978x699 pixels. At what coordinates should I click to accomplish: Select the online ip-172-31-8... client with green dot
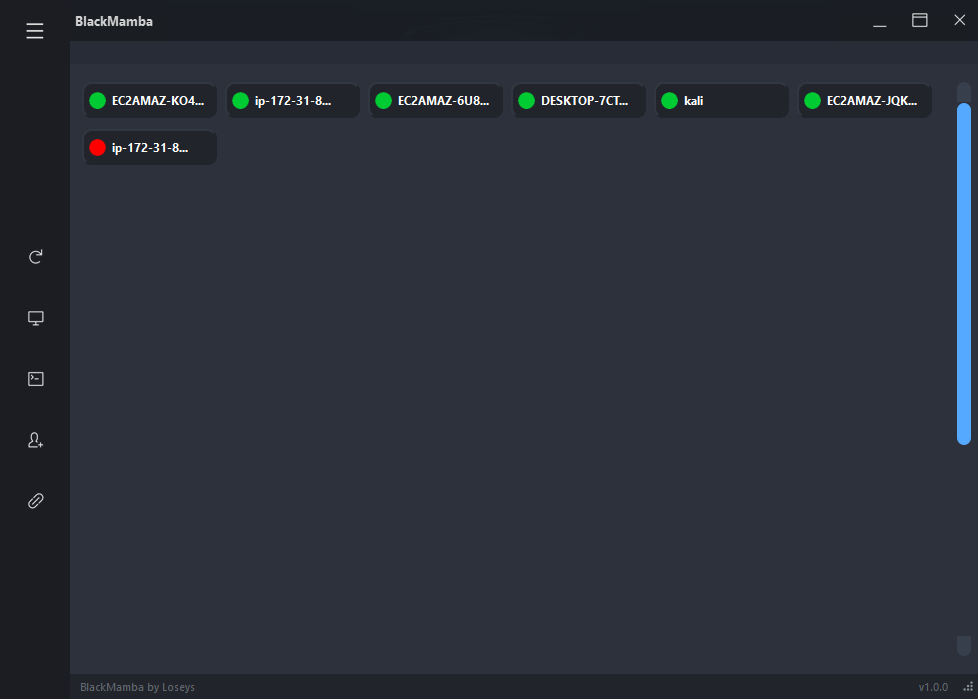[x=293, y=100]
